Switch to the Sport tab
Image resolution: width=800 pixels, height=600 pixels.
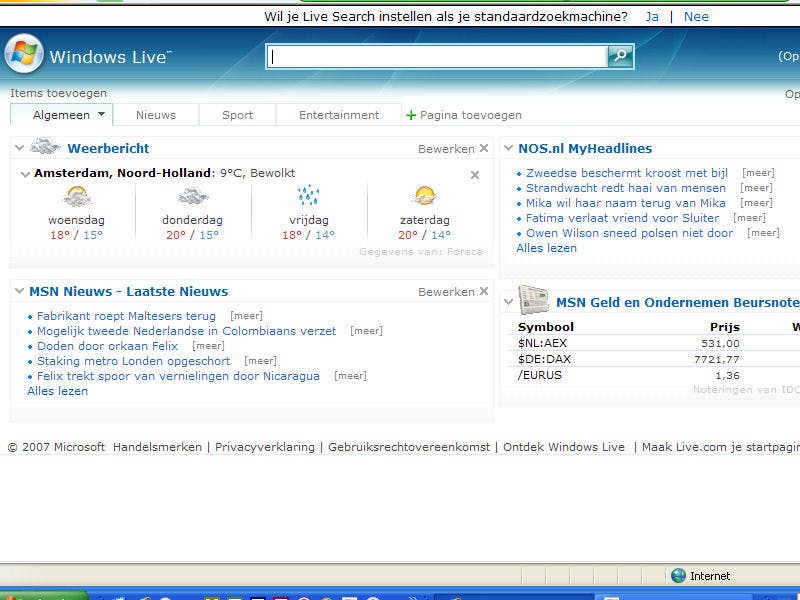(x=237, y=115)
